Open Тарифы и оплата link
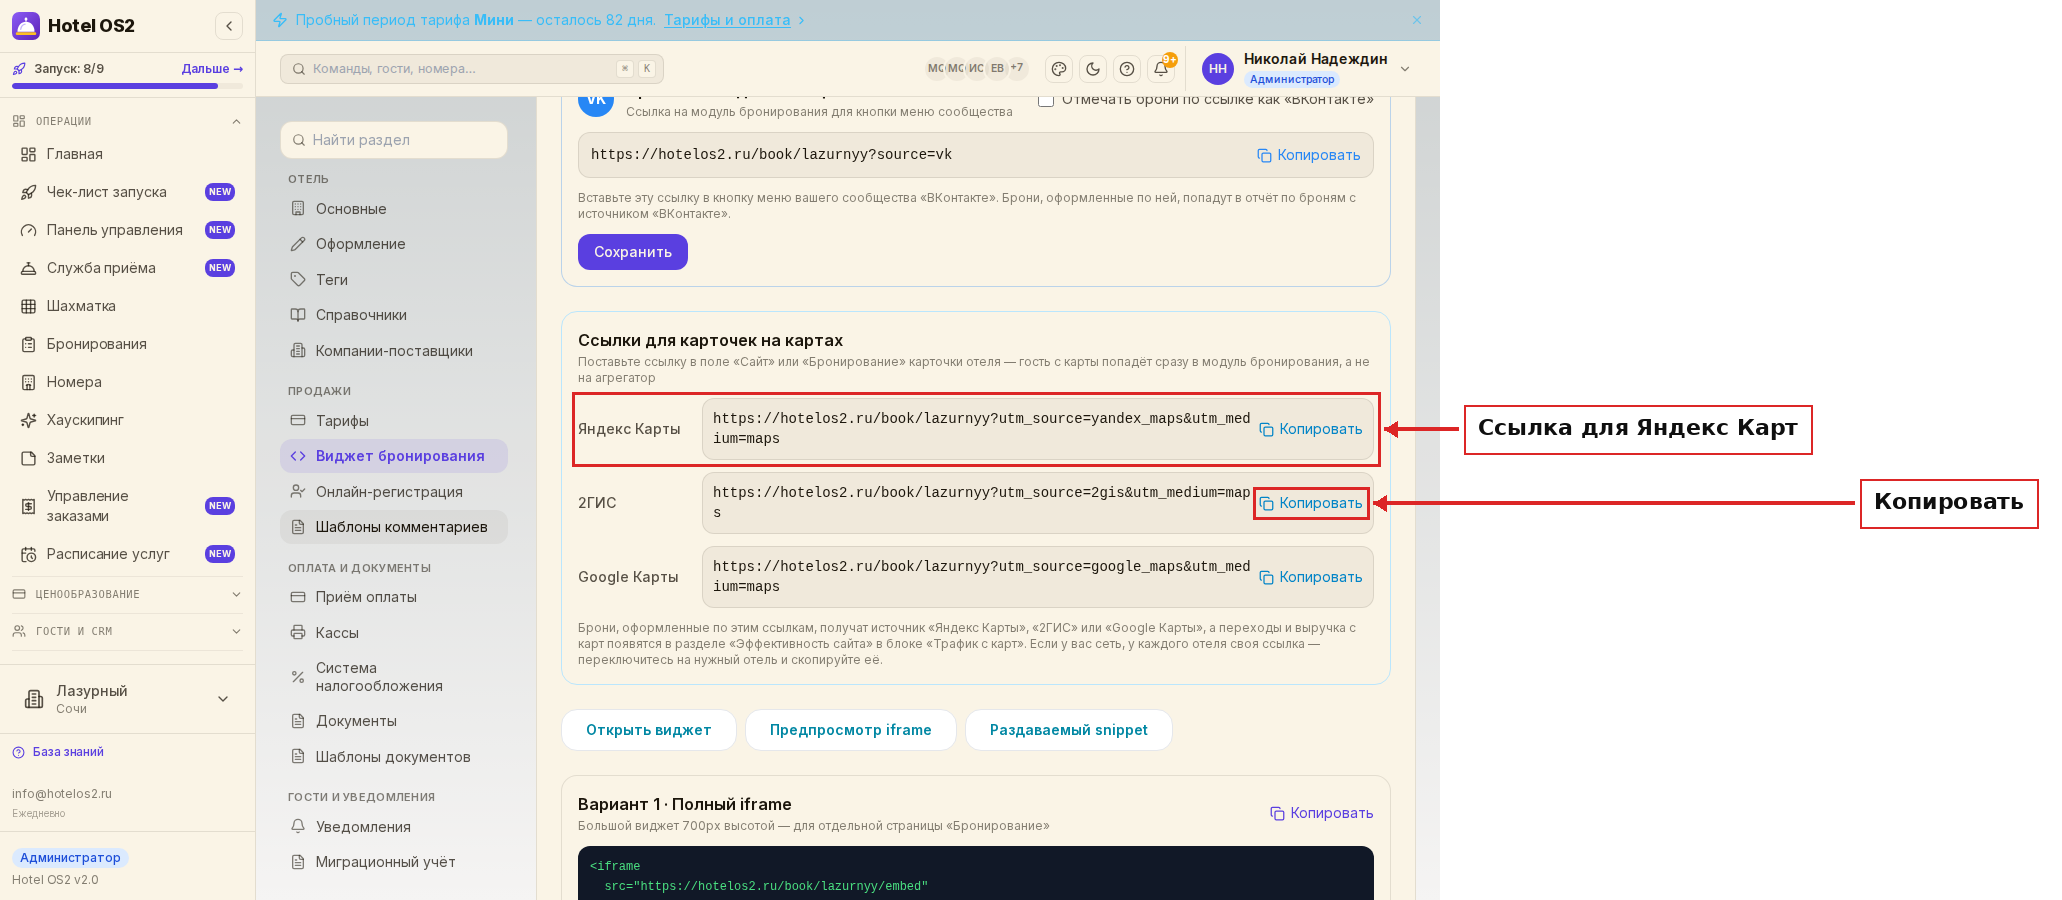This screenshot has height=900, width=2062. coord(727,20)
